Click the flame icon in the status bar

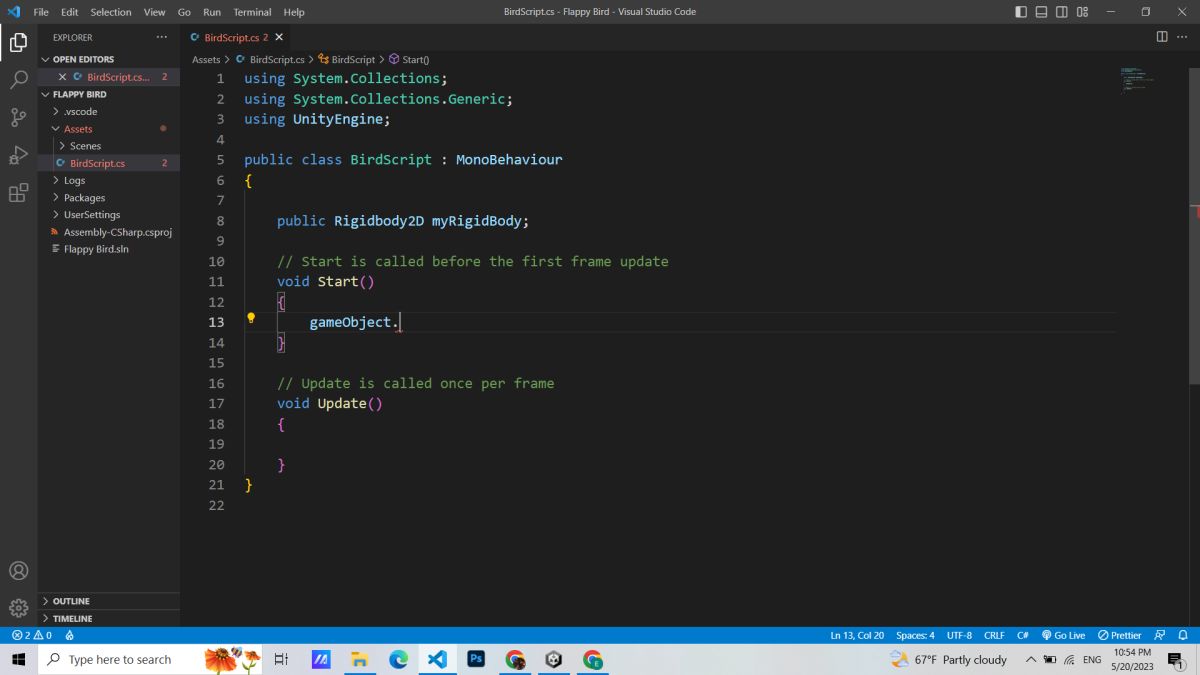tap(70, 635)
